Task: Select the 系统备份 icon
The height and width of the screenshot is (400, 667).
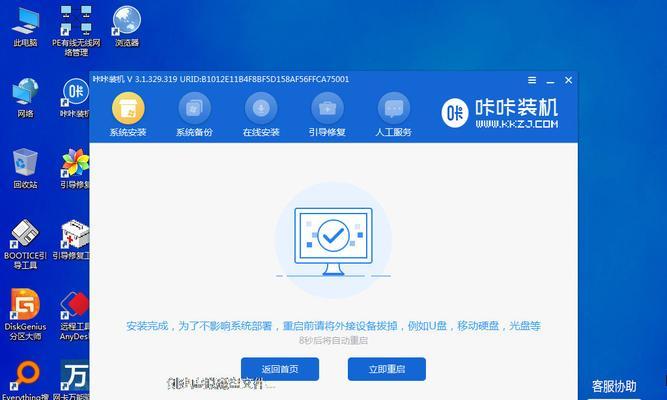Action: coord(194,109)
